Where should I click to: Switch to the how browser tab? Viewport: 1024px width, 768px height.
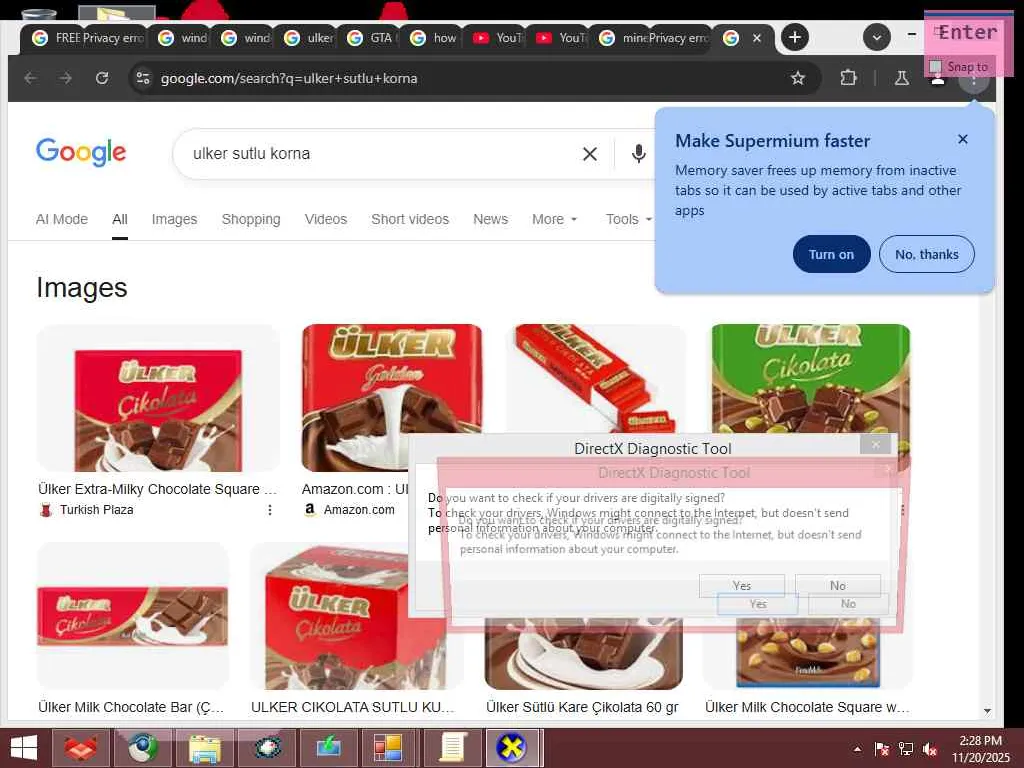pos(434,38)
